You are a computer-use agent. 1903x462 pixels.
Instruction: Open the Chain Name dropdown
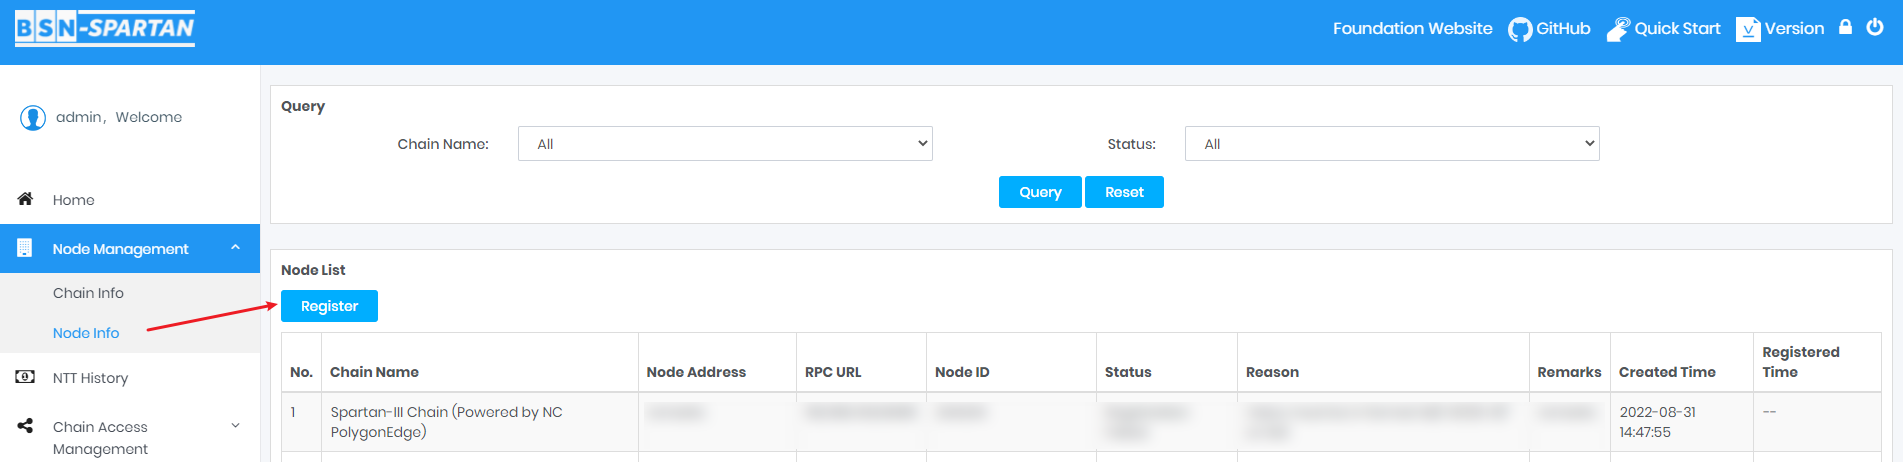coord(725,144)
